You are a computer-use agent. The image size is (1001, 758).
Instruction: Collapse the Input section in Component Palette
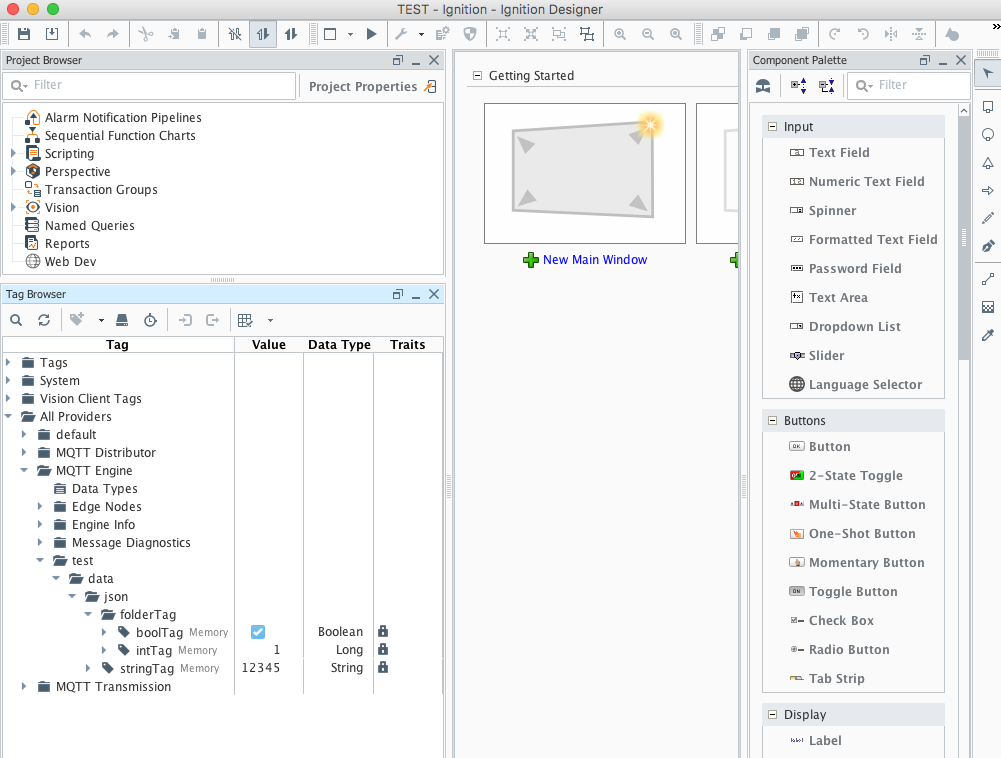[772, 126]
